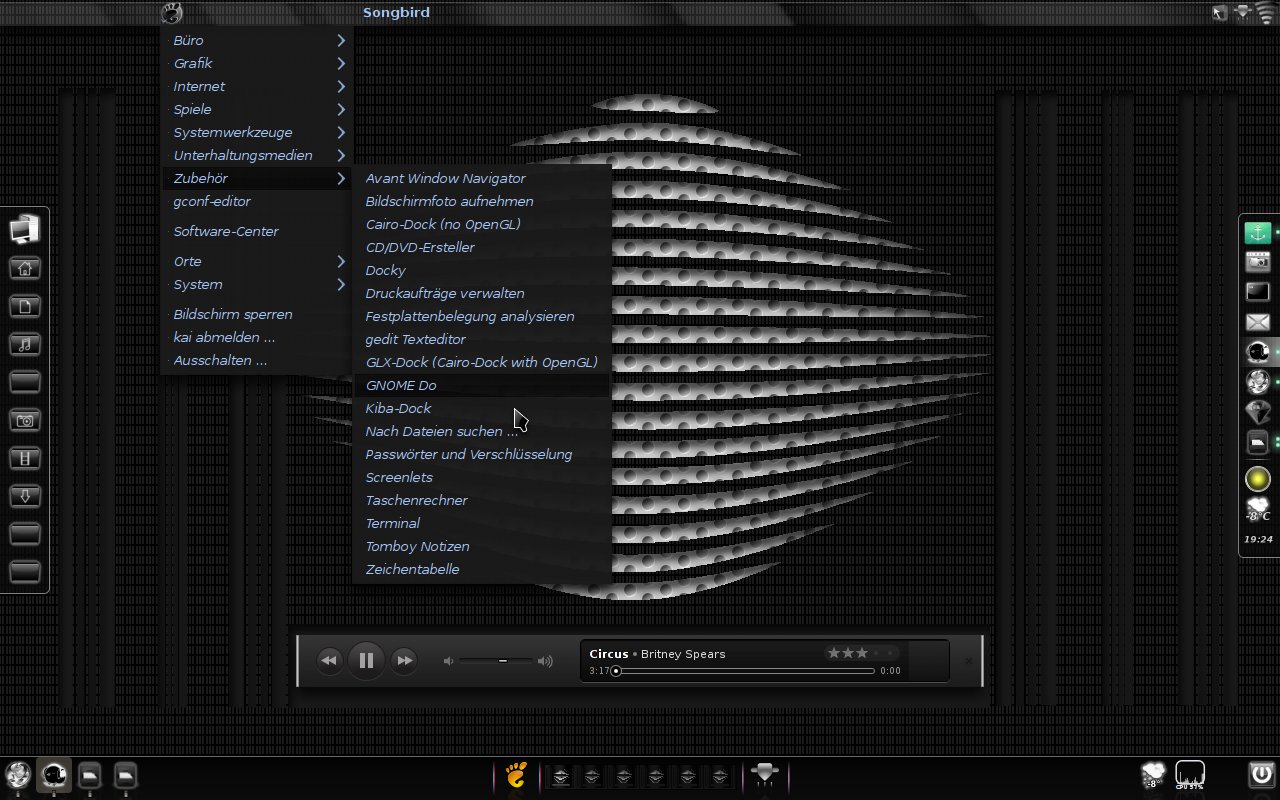Click the diamond gem icon in right dock
This screenshot has width=1280, height=800.
point(1257,411)
